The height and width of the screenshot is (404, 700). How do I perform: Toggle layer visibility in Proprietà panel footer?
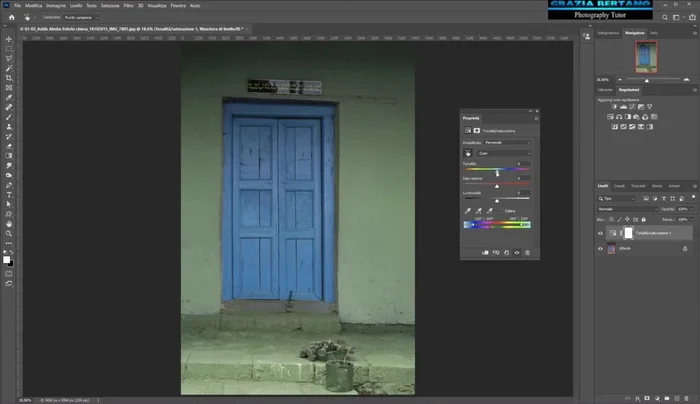click(517, 253)
